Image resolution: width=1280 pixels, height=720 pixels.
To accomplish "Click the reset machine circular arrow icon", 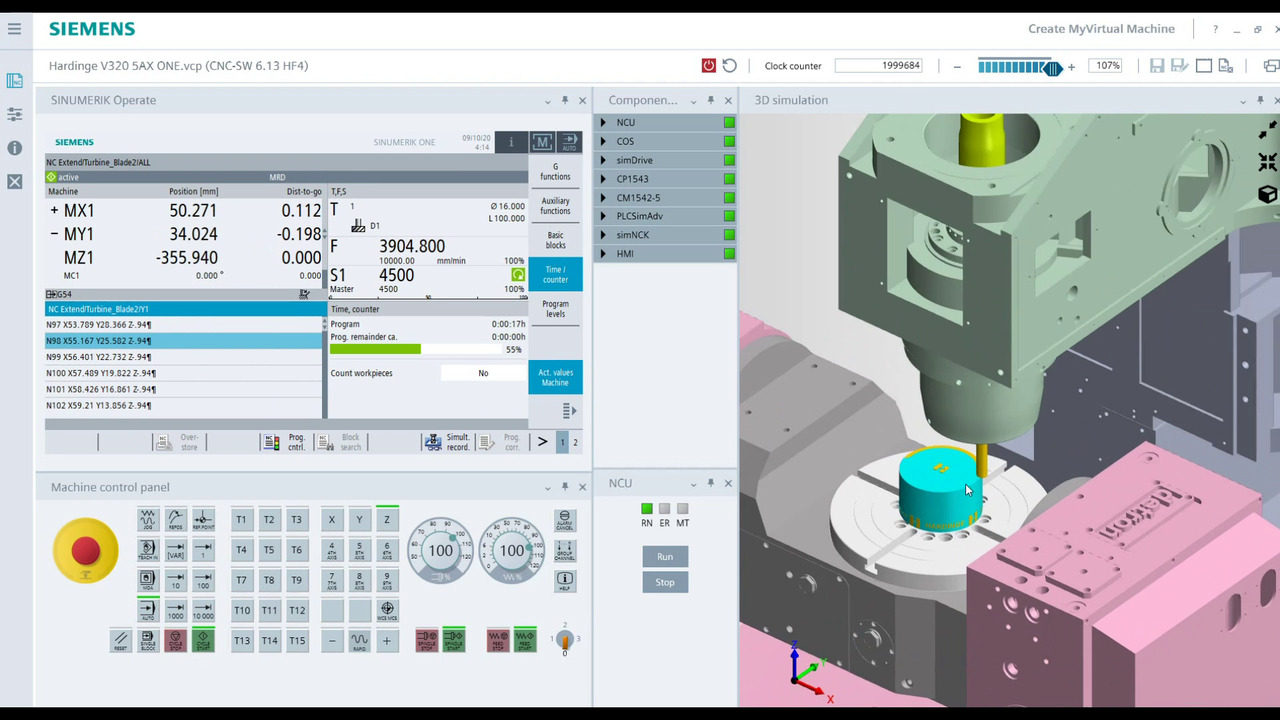I will (x=730, y=66).
